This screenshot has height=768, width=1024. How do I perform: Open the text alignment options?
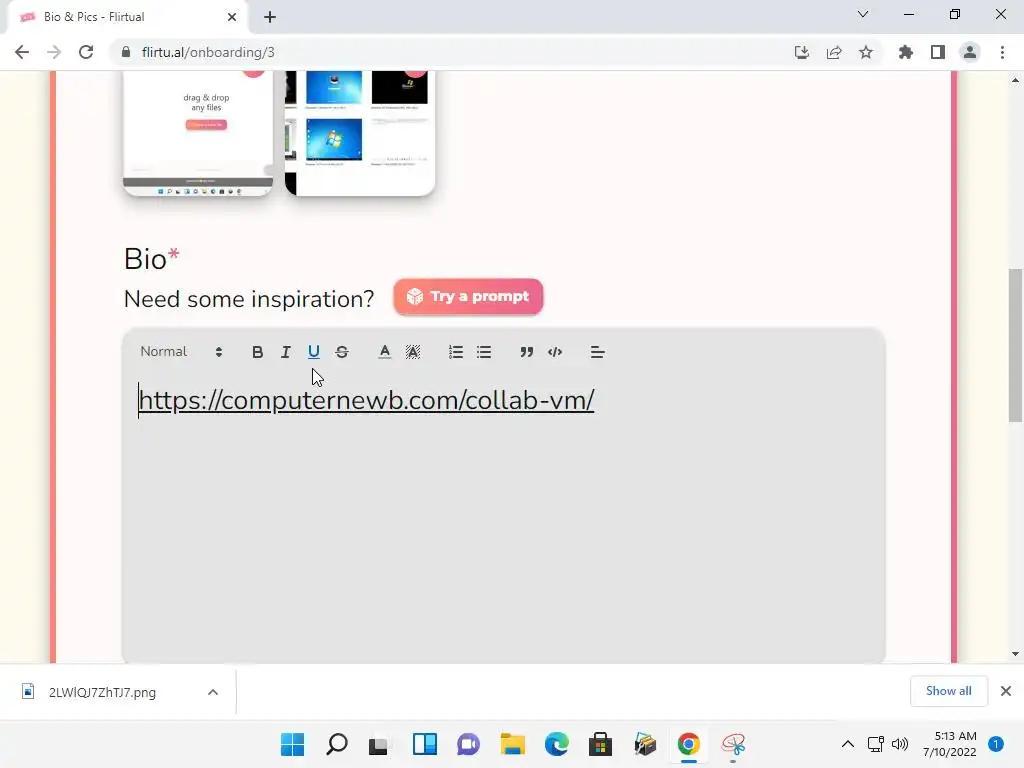tap(597, 352)
